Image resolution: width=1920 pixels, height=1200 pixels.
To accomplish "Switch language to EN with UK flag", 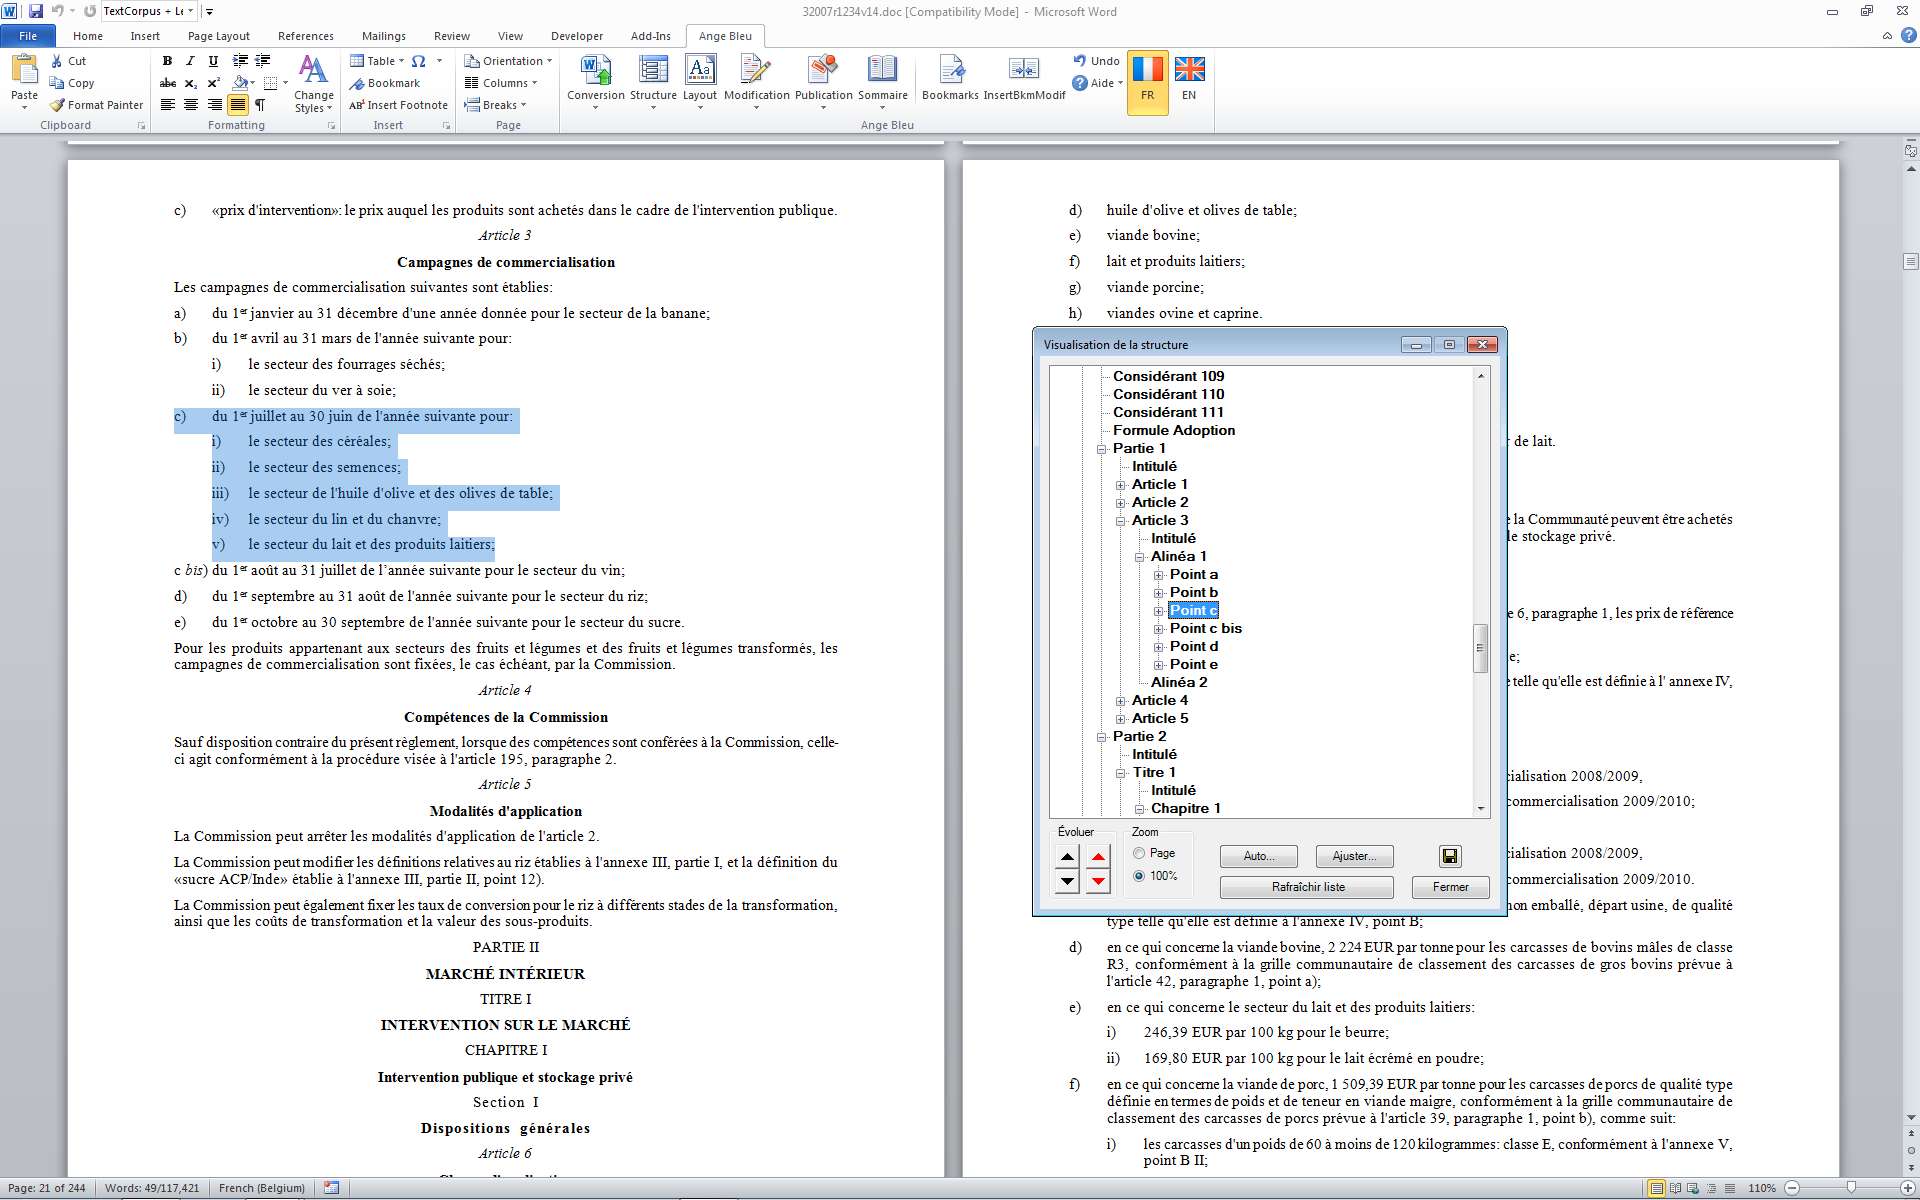I will (1189, 80).
